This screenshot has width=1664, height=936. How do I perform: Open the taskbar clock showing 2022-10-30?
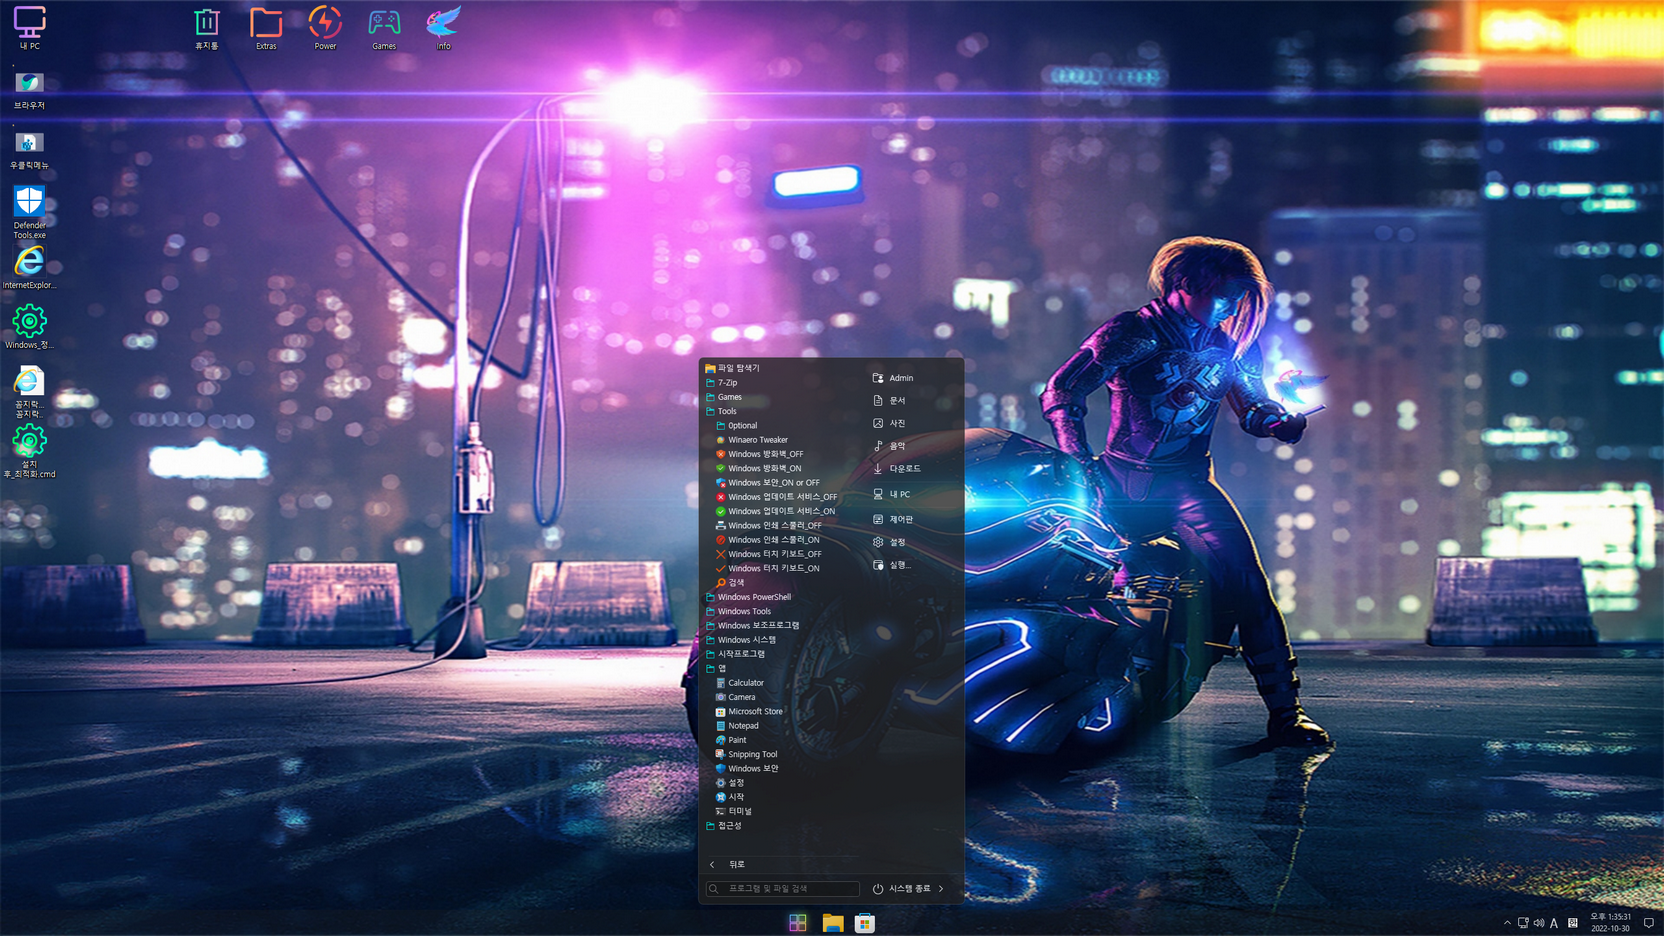(1611, 922)
